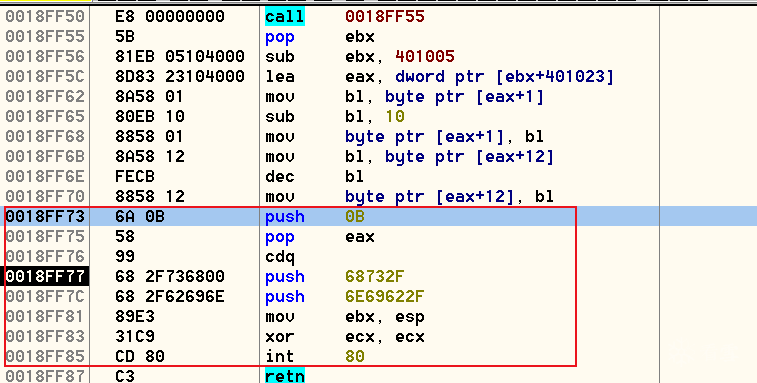The height and width of the screenshot is (383, 757).
Task: Select 'push 6E69622F' instruction
Action: pos(345,297)
